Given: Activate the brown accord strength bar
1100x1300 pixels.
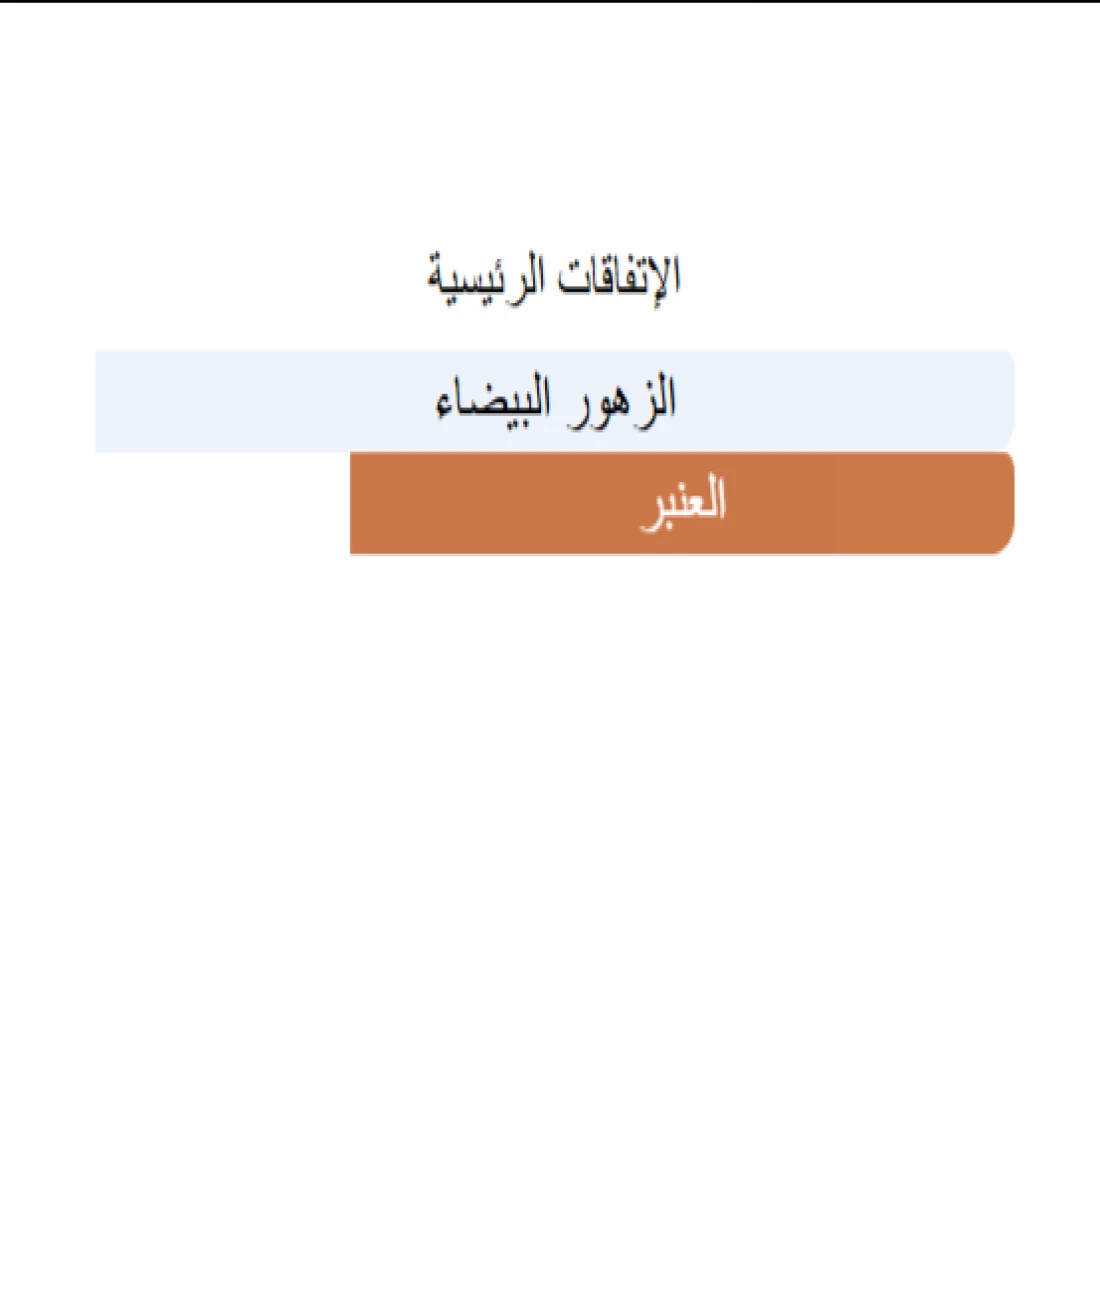Looking at the screenshot, I should pos(682,503).
